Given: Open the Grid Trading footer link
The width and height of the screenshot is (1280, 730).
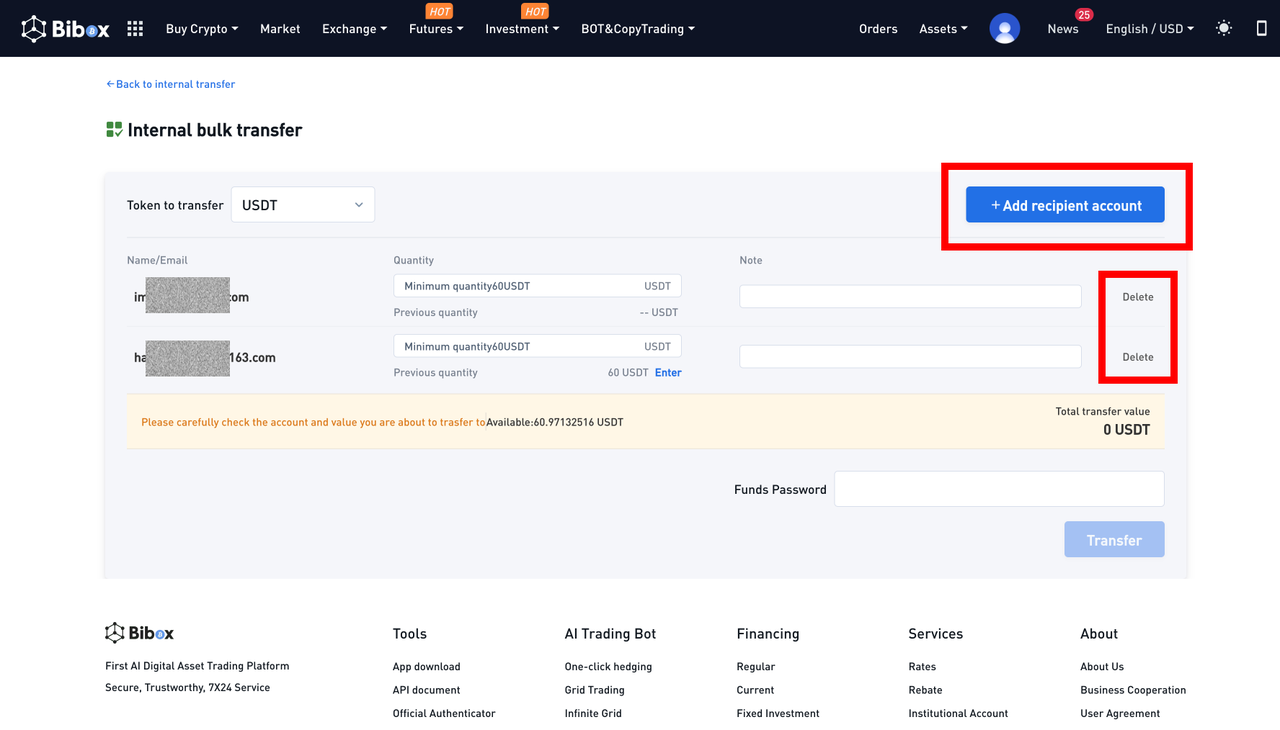Looking at the screenshot, I should pos(594,690).
